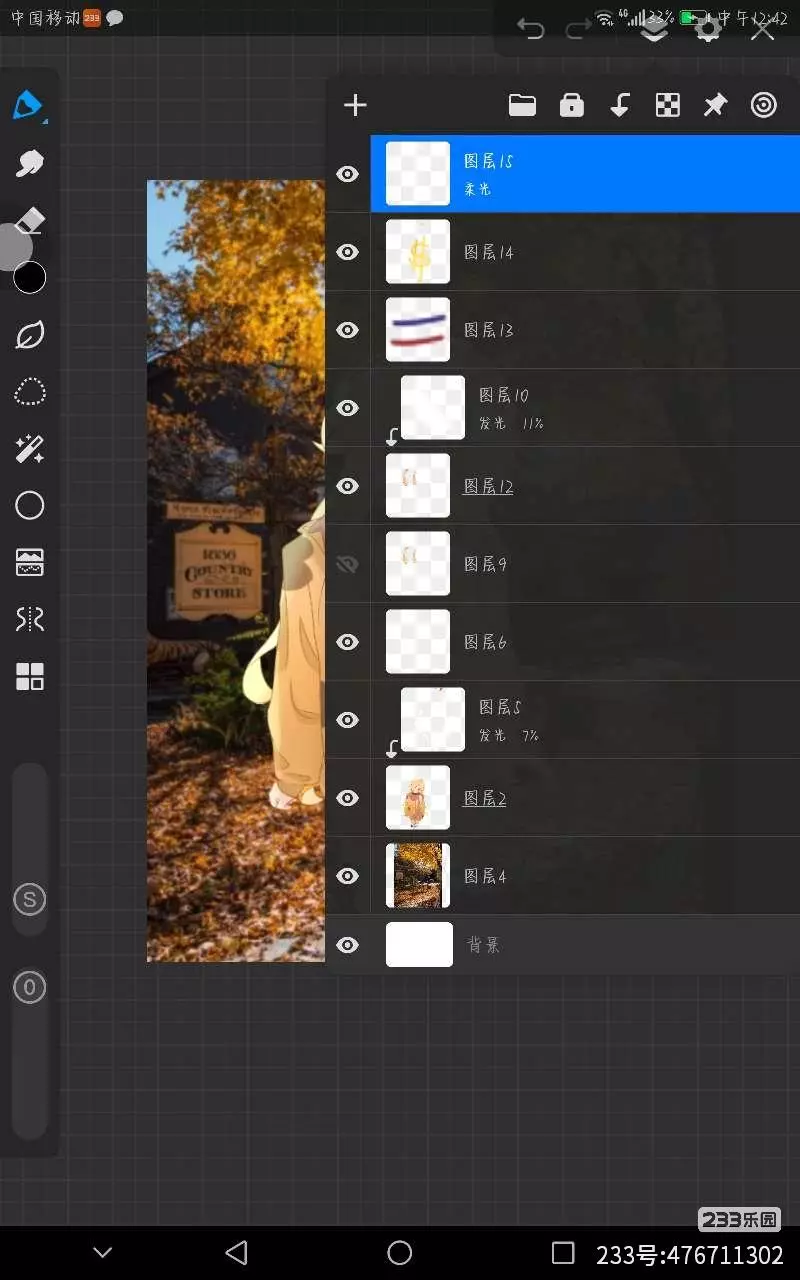Select the brush tool in left toolbar
The width and height of the screenshot is (800, 1280).
coord(29,105)
